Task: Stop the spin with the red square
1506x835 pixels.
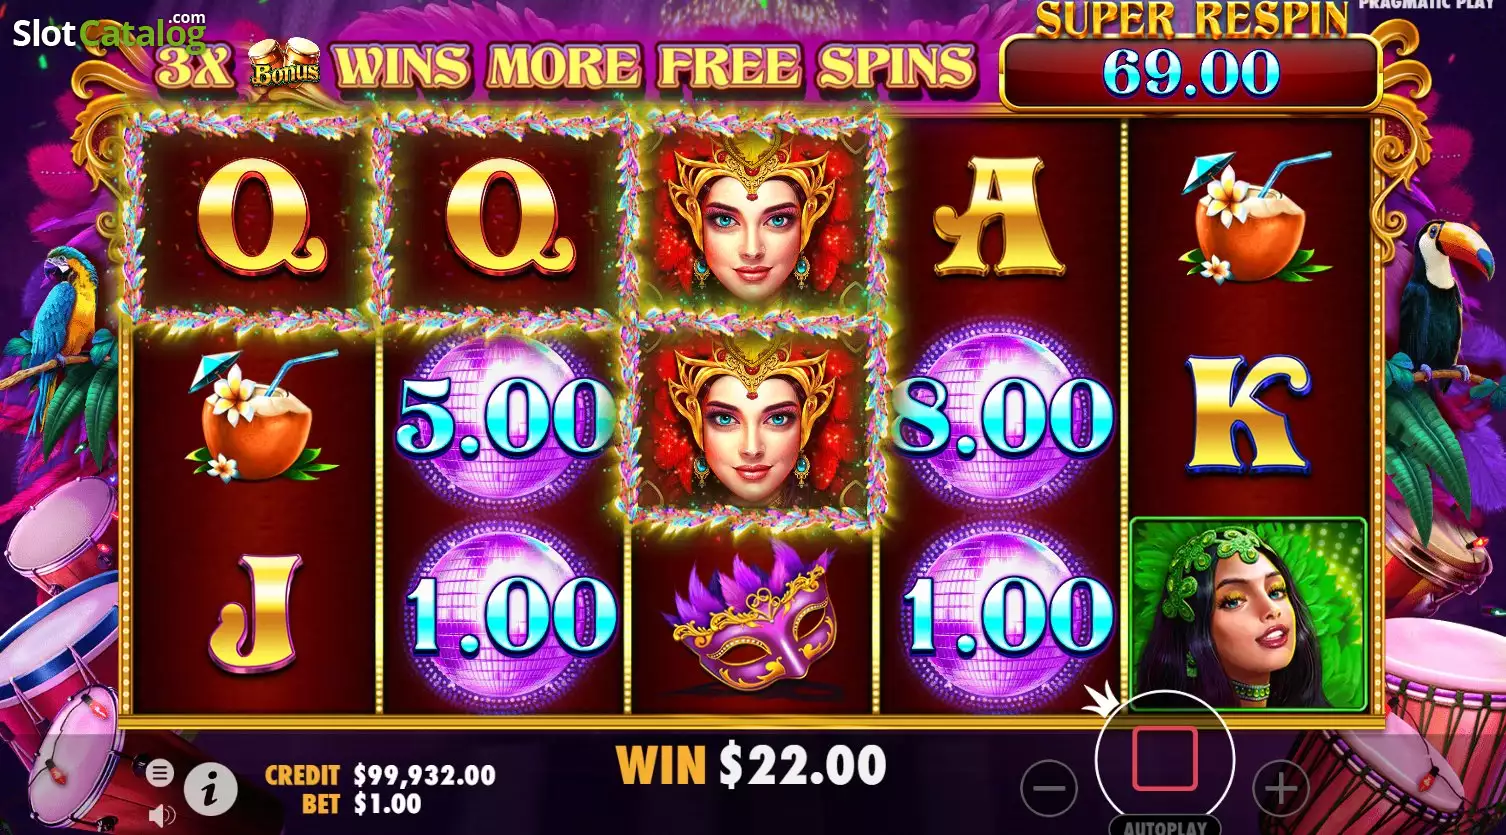Action: click(1164, 759)
